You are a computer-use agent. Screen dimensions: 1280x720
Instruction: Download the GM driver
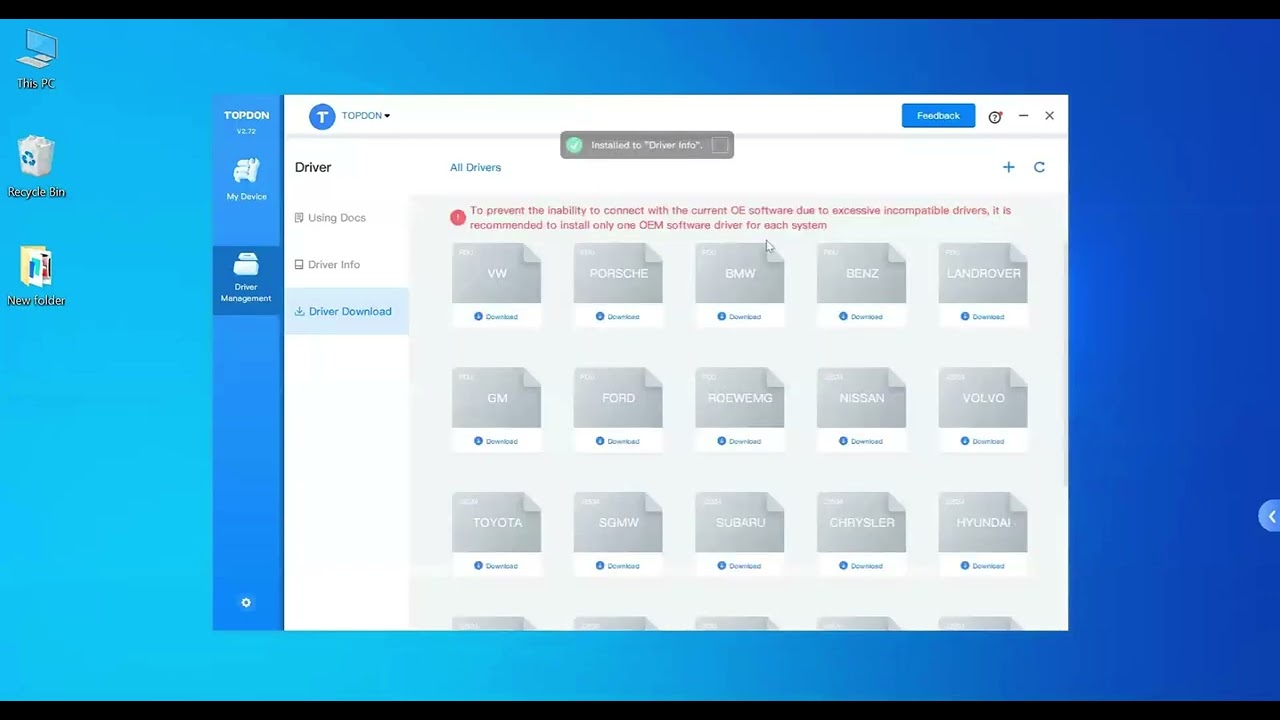tap(496, 441)
